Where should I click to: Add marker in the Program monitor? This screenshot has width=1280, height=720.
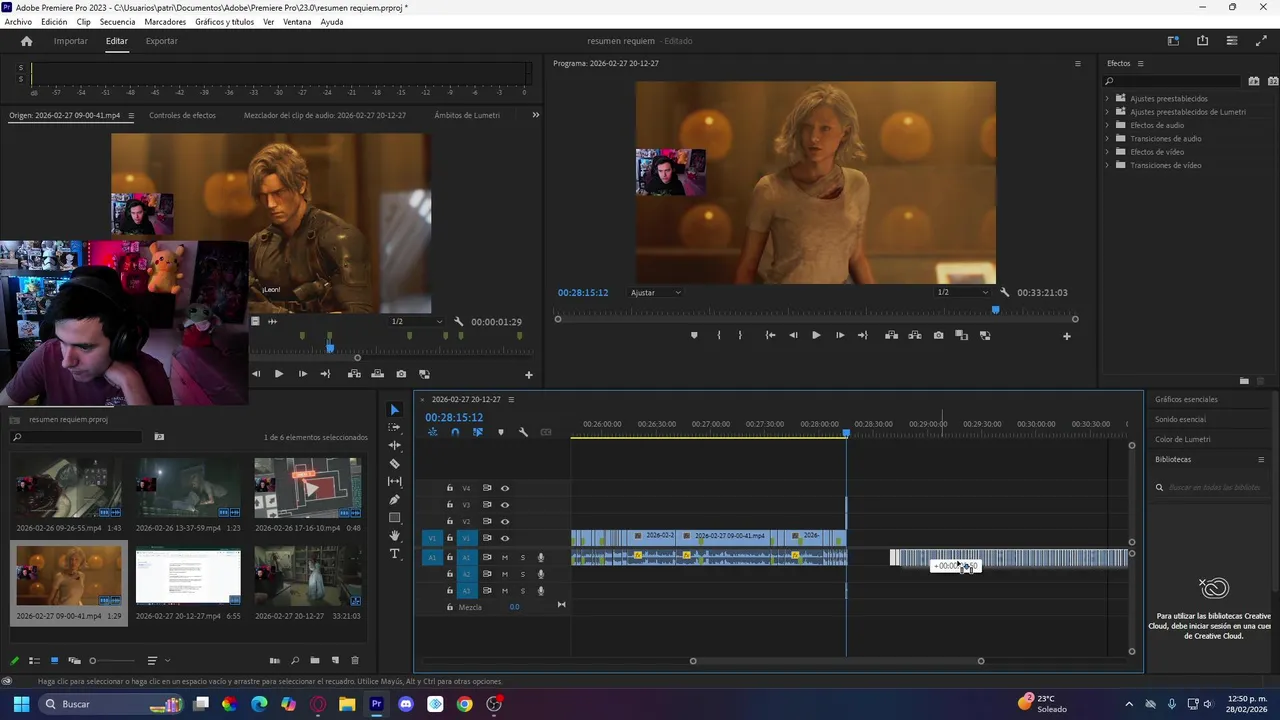tap(694, 336)
